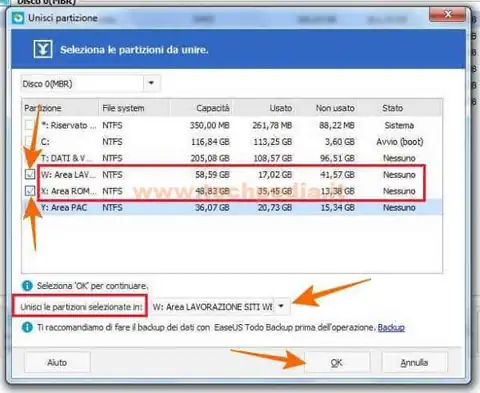
Task: Click used value 113,25 GB
Action: [x=273, y=142]
